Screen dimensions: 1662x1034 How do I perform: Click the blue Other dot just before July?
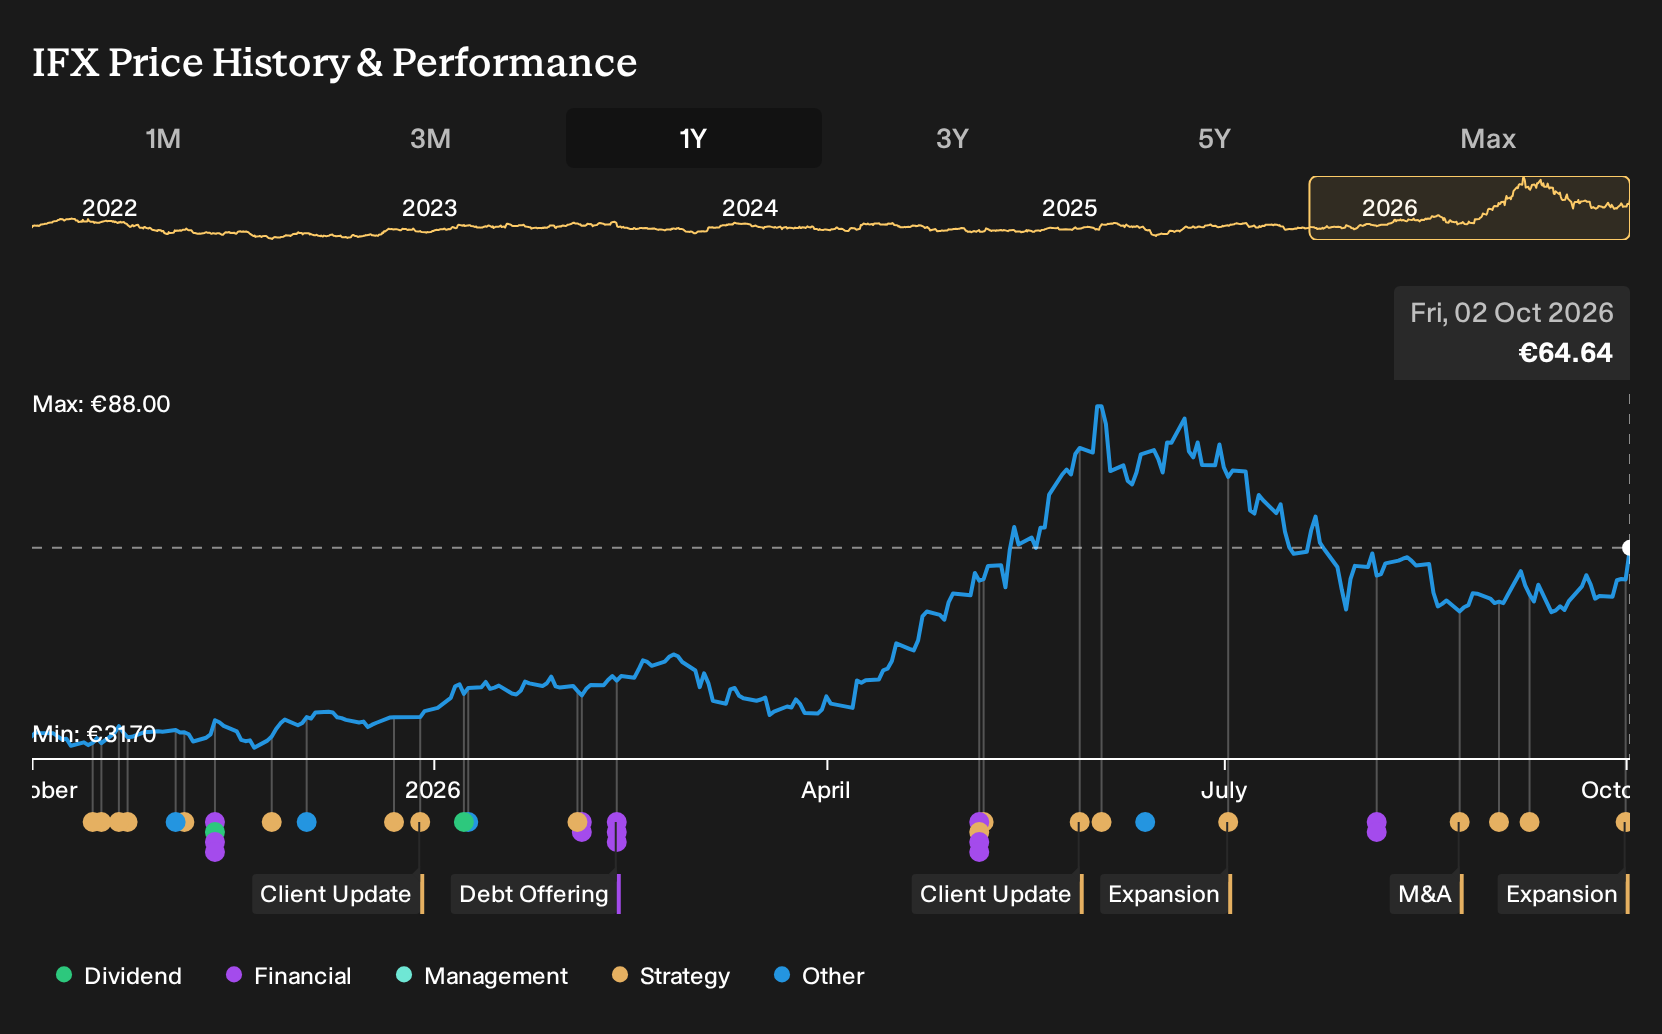pyautogui.click(x=1145, y=822)
